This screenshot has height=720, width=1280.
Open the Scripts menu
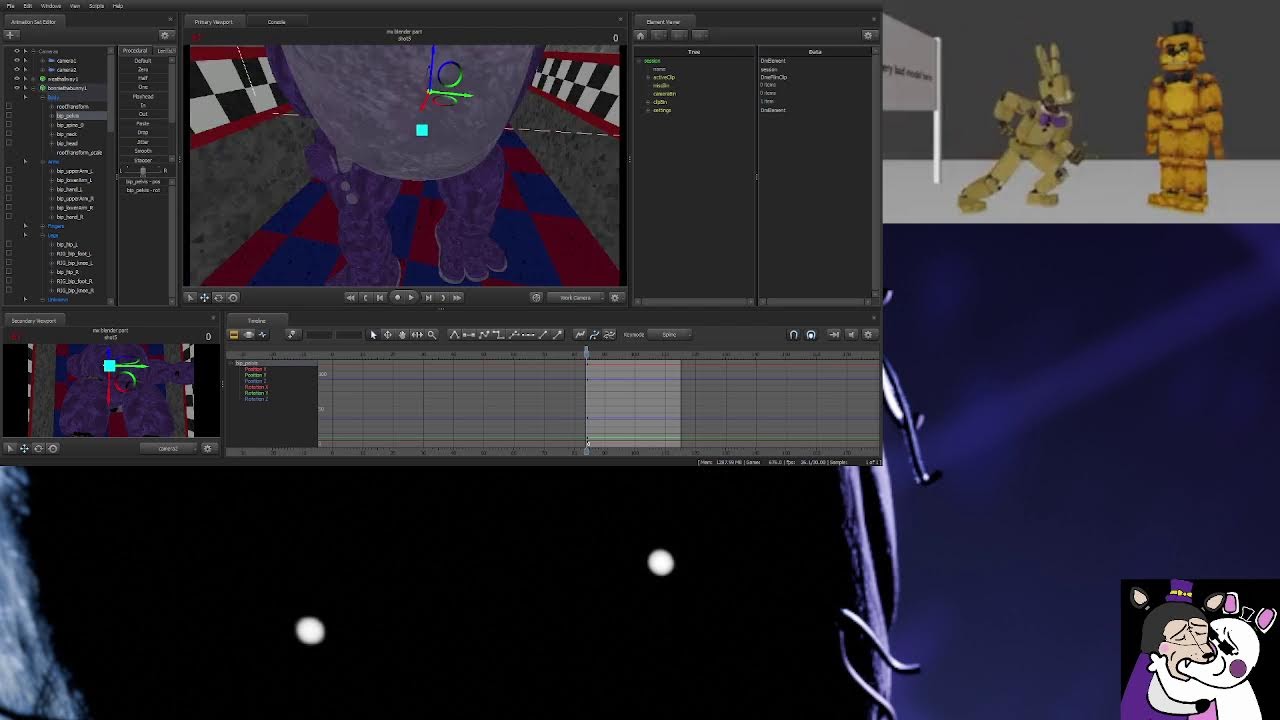pyautogui.click(x=97, y=6)
